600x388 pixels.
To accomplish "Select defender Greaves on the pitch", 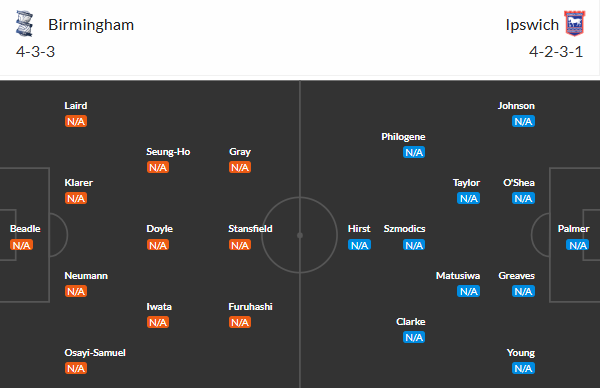I will point(517,276).
